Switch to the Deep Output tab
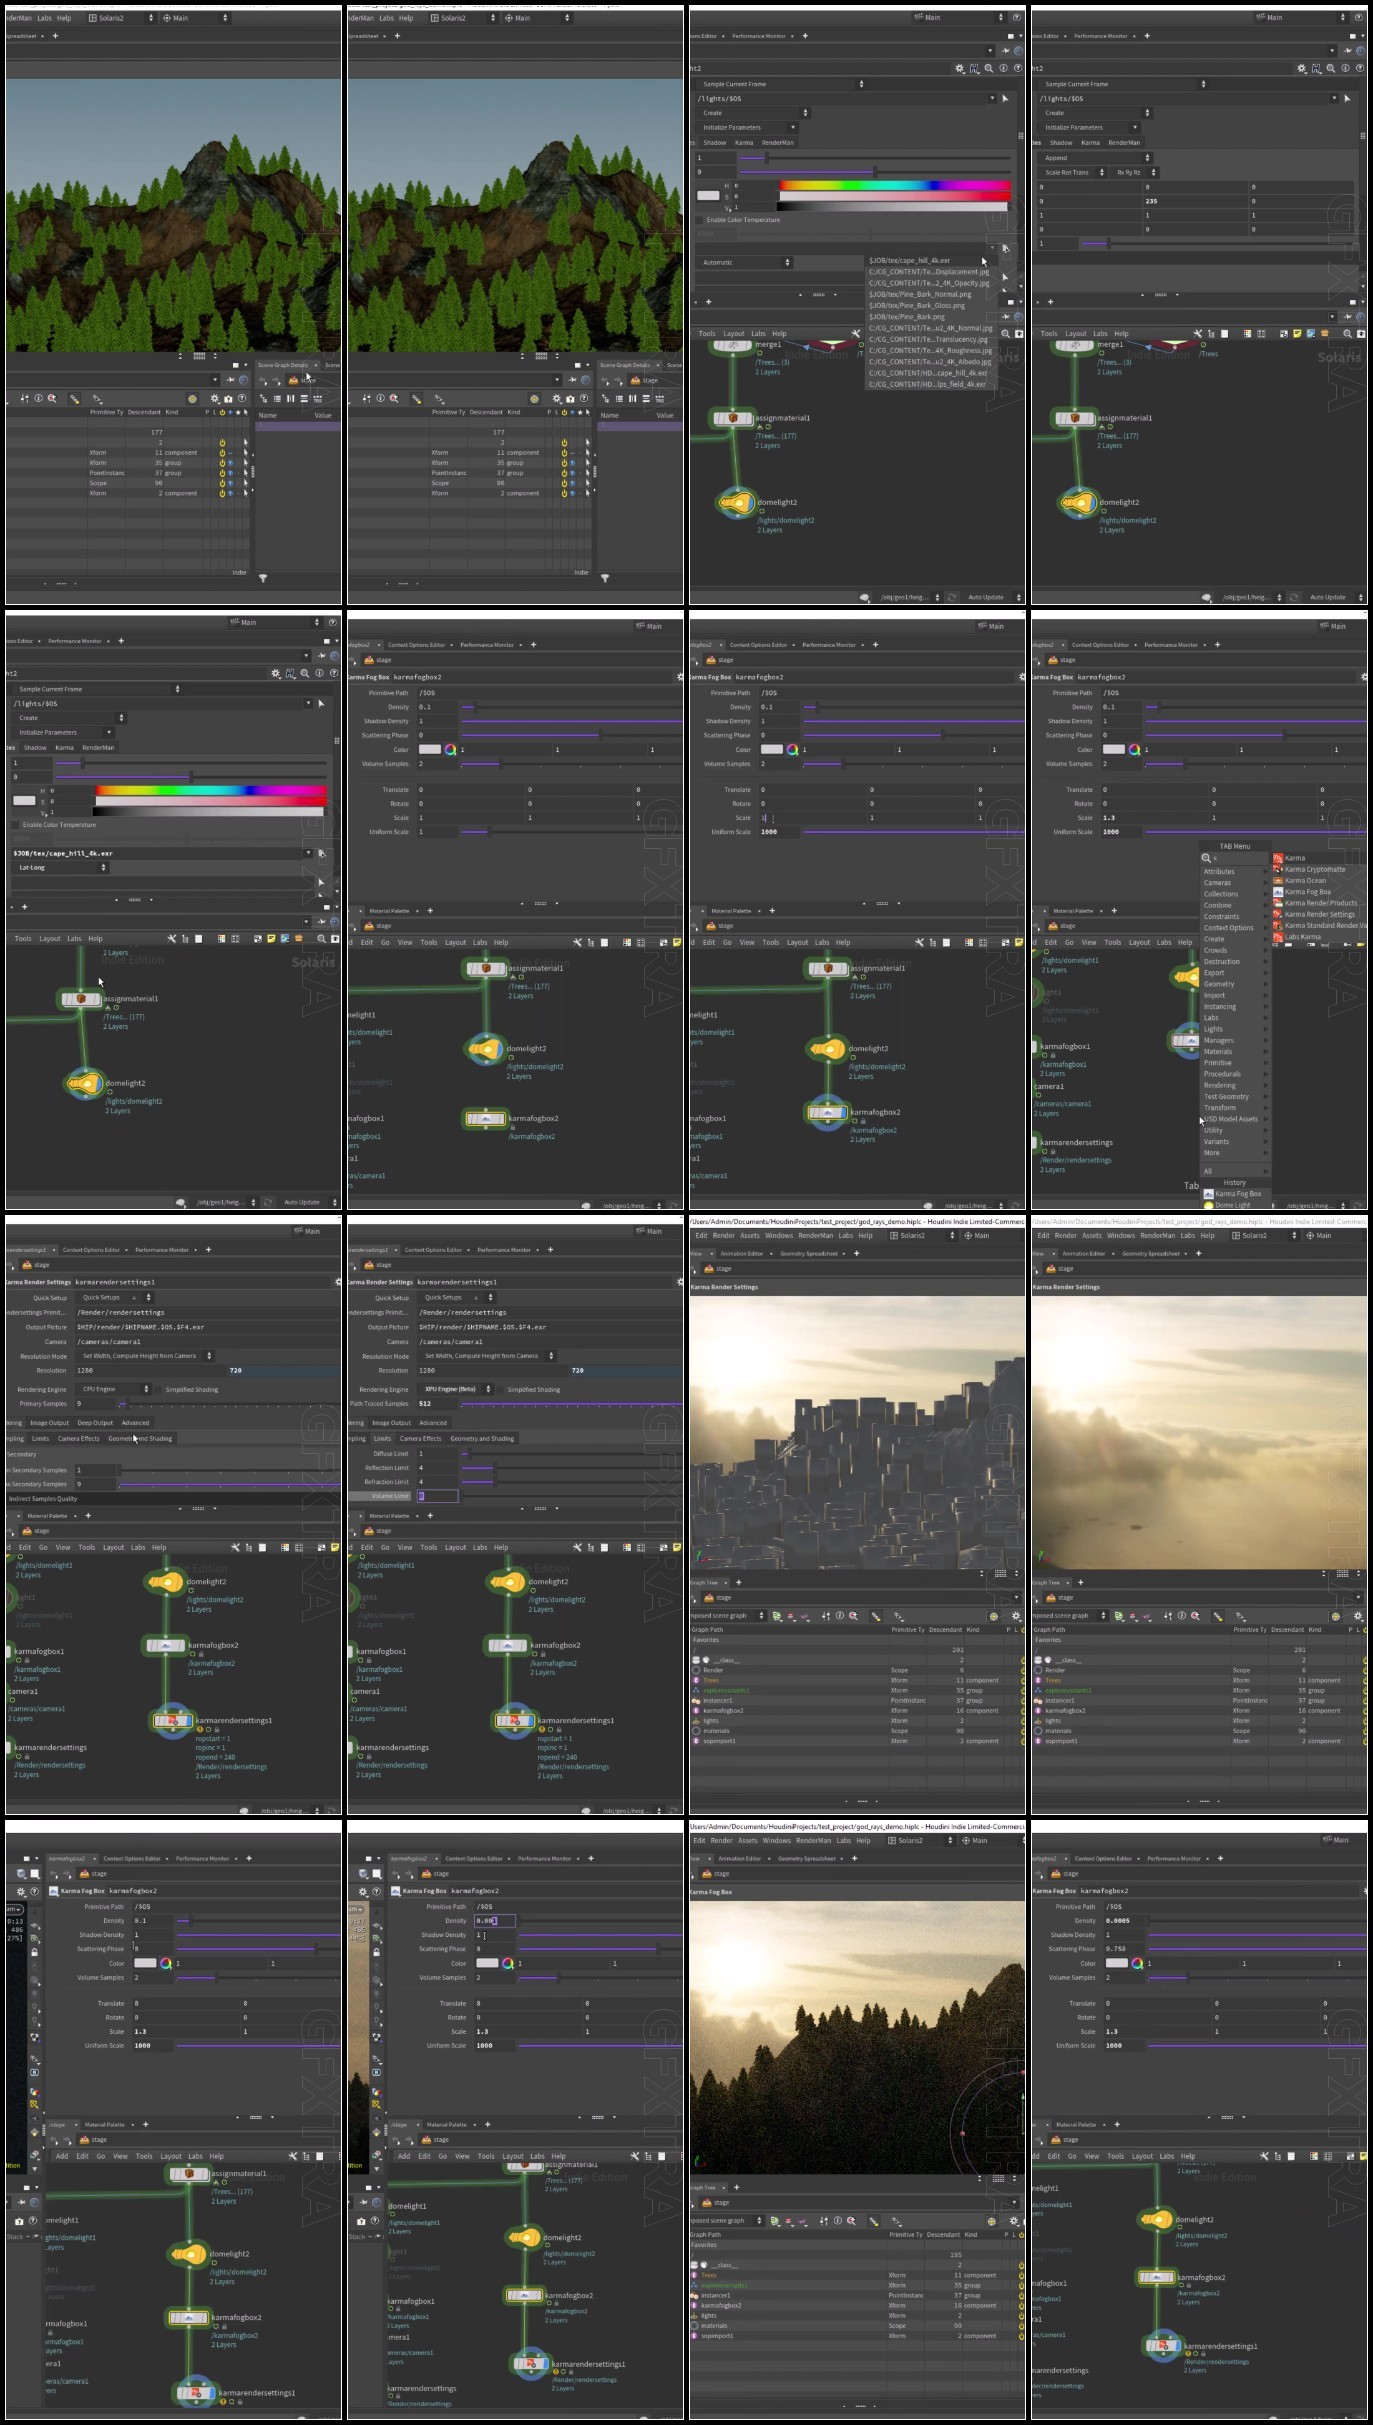 [95, 1423]
